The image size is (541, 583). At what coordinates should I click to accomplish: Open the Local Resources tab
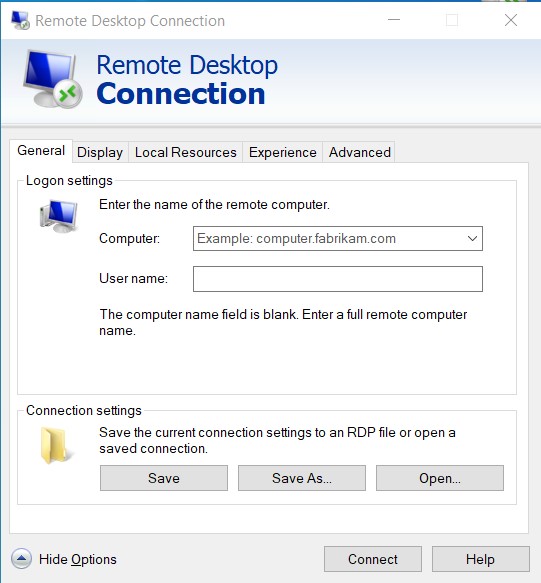pos(186,152)
